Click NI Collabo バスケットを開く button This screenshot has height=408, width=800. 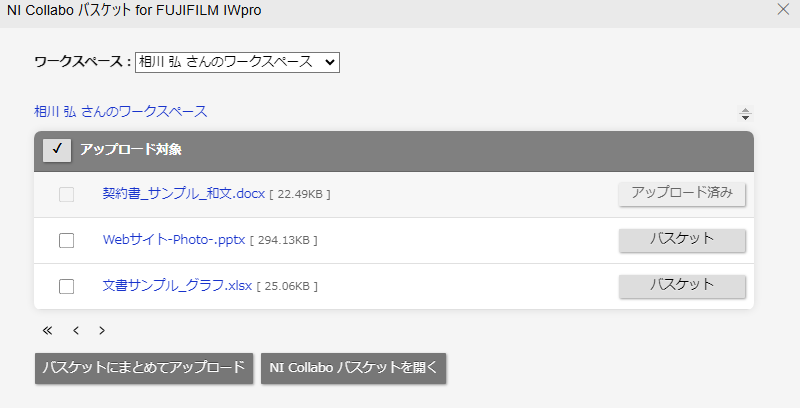[354, 368]
